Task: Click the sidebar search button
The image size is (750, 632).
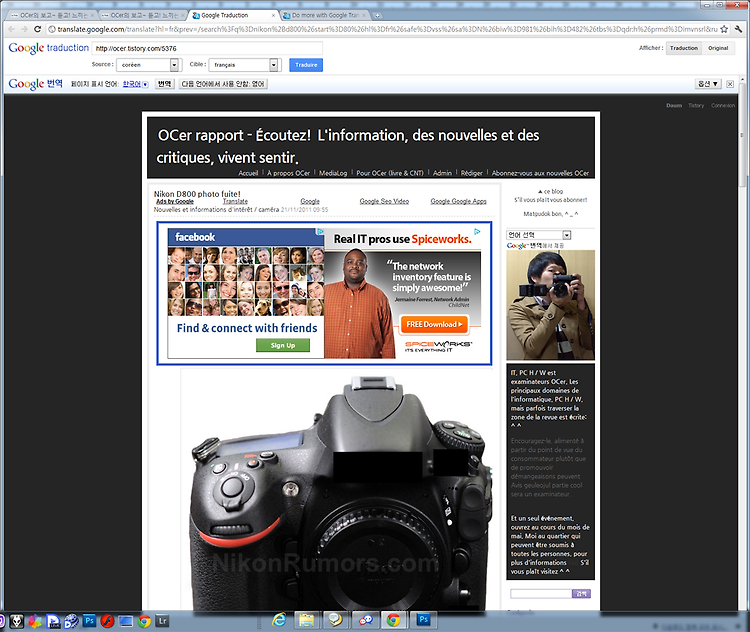Action: [x=581, y=594]
